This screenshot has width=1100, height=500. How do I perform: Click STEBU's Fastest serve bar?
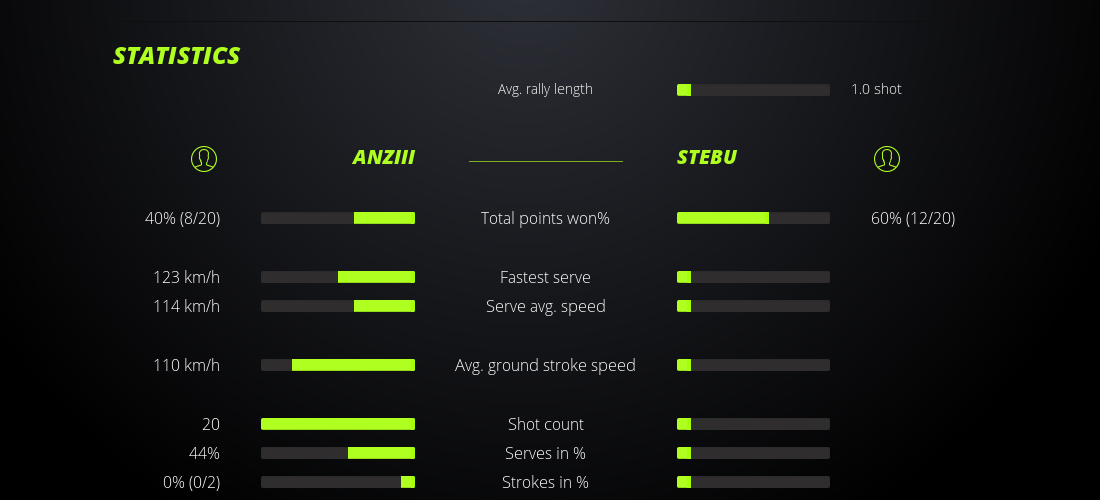[753, 277]
